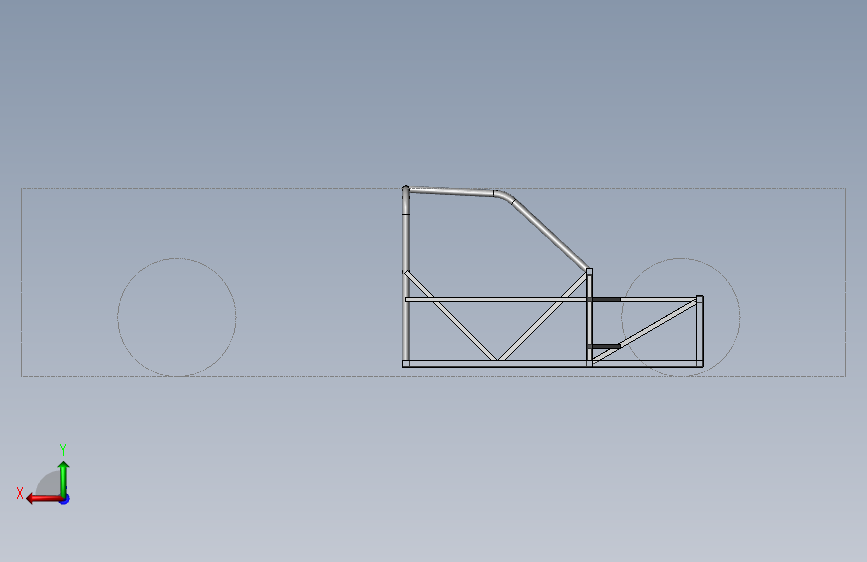Select the bottom horizontal frame rail
This screenshot has width=867, height=562.
(552, 363)
